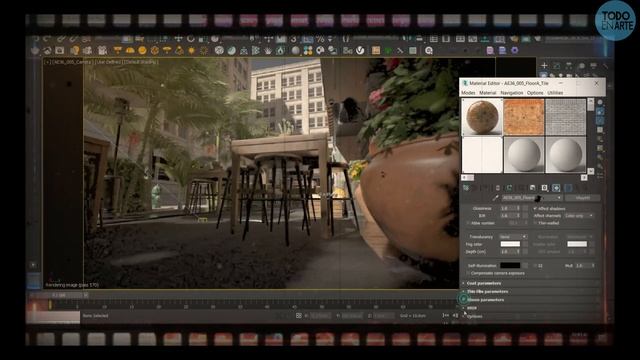Click the Fog color swatch

pos(510,244)
